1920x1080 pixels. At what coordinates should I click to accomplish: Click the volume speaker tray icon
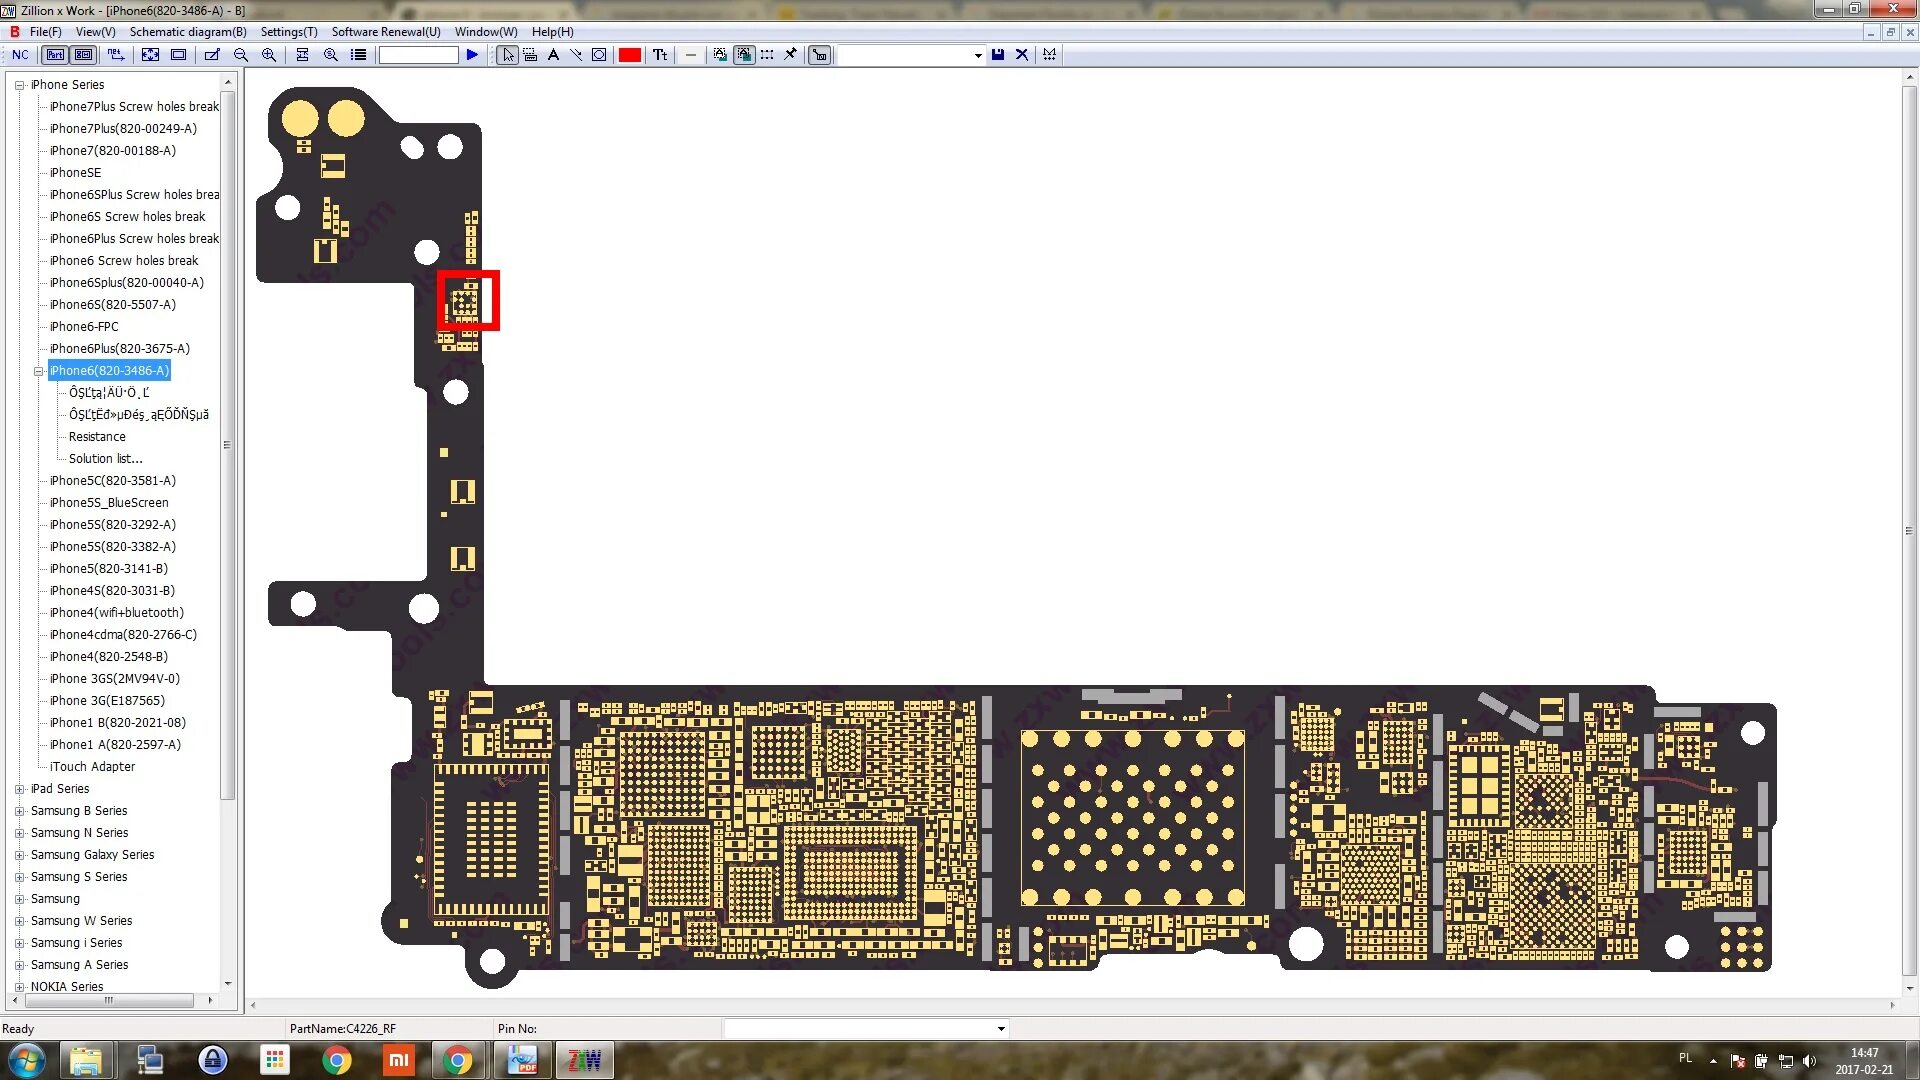(x=1808, y=1061)
